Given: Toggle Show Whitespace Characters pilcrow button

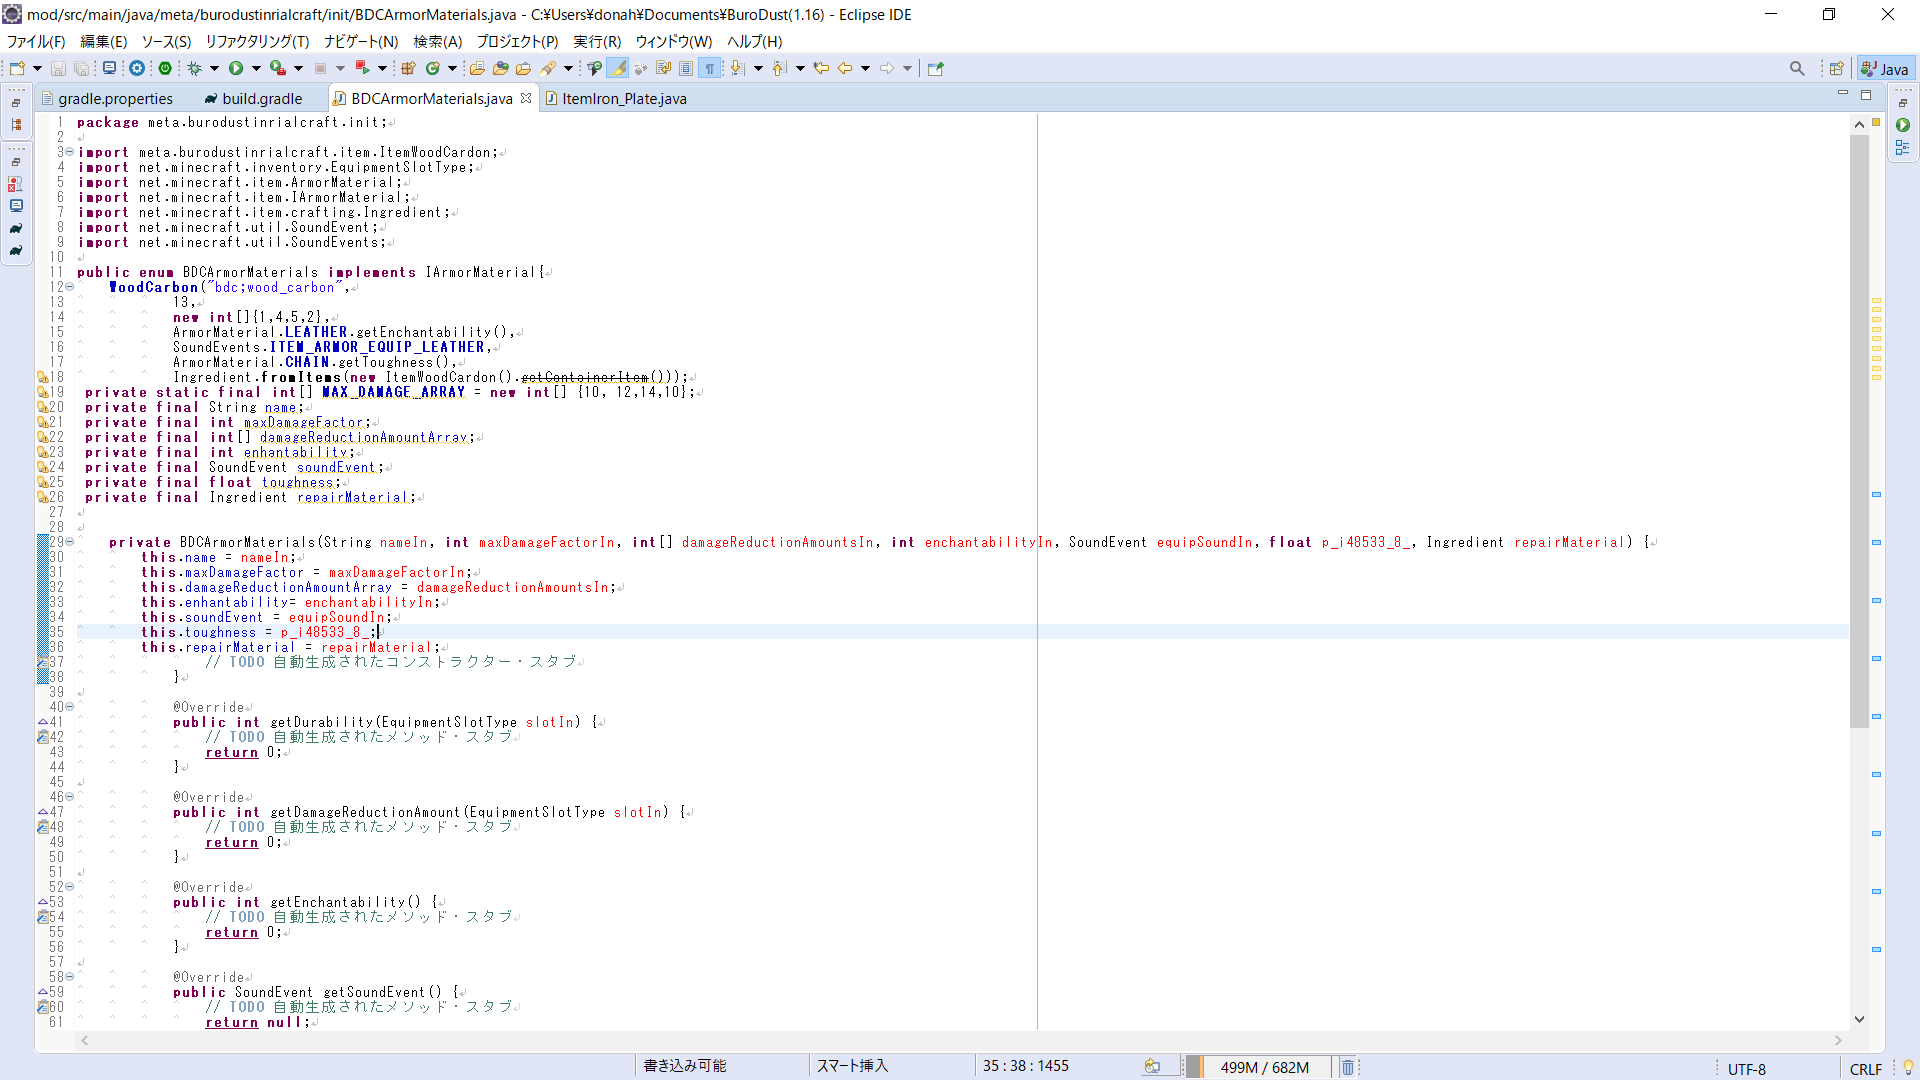Looking at the screenshot, I should point(710,68).
